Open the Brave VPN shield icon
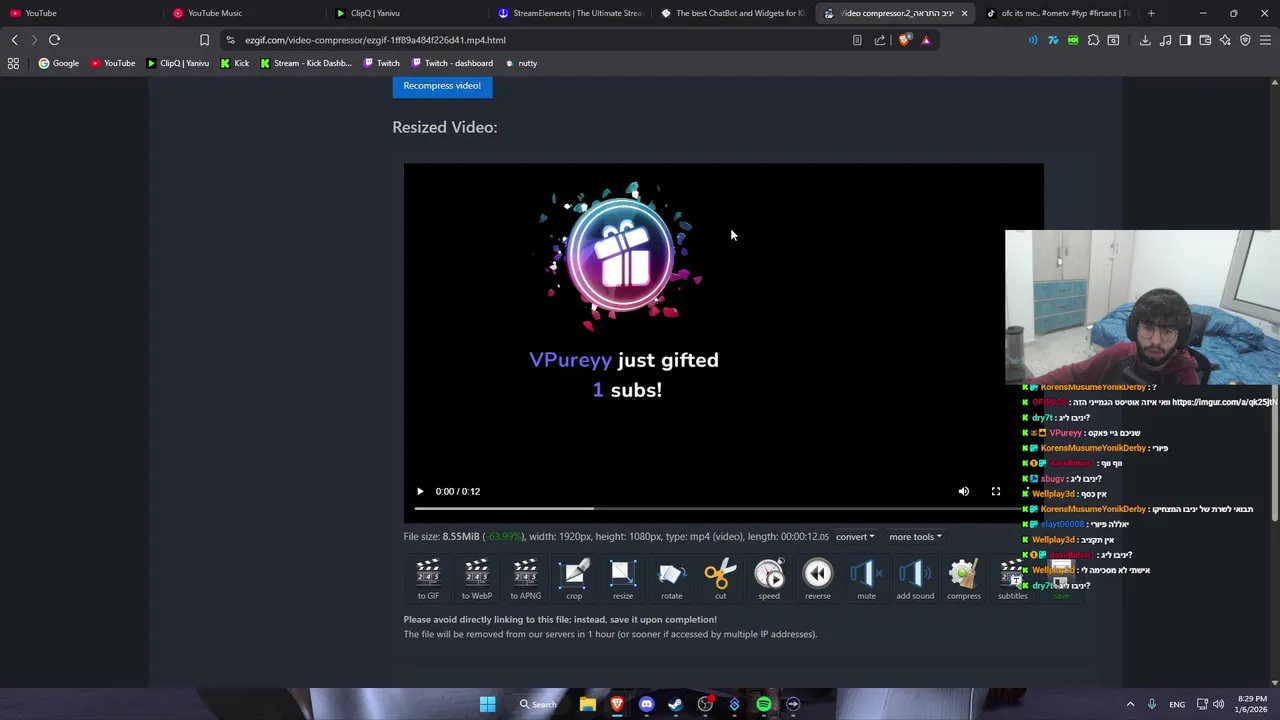Viewport: 1280px width, 720px height. point(1245,40)
